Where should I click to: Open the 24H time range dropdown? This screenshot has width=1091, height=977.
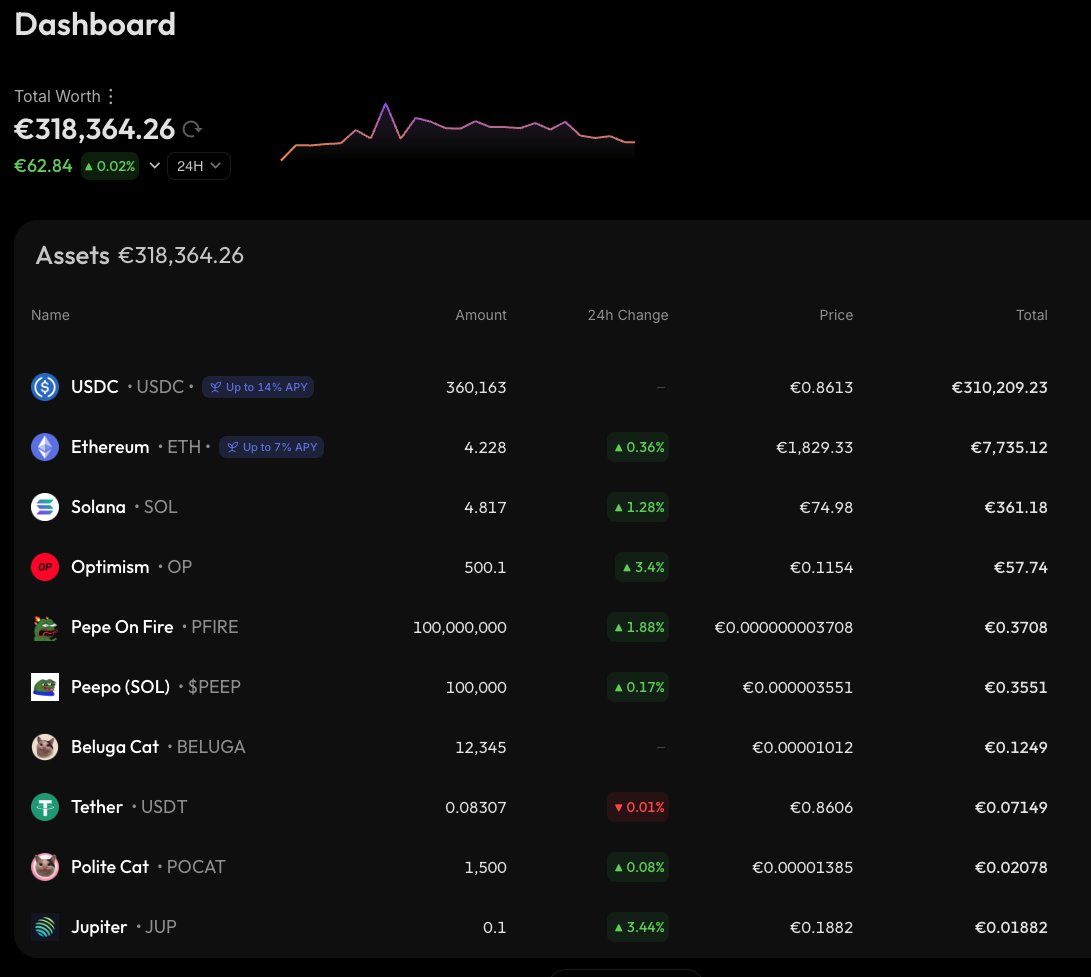point(198,166)
